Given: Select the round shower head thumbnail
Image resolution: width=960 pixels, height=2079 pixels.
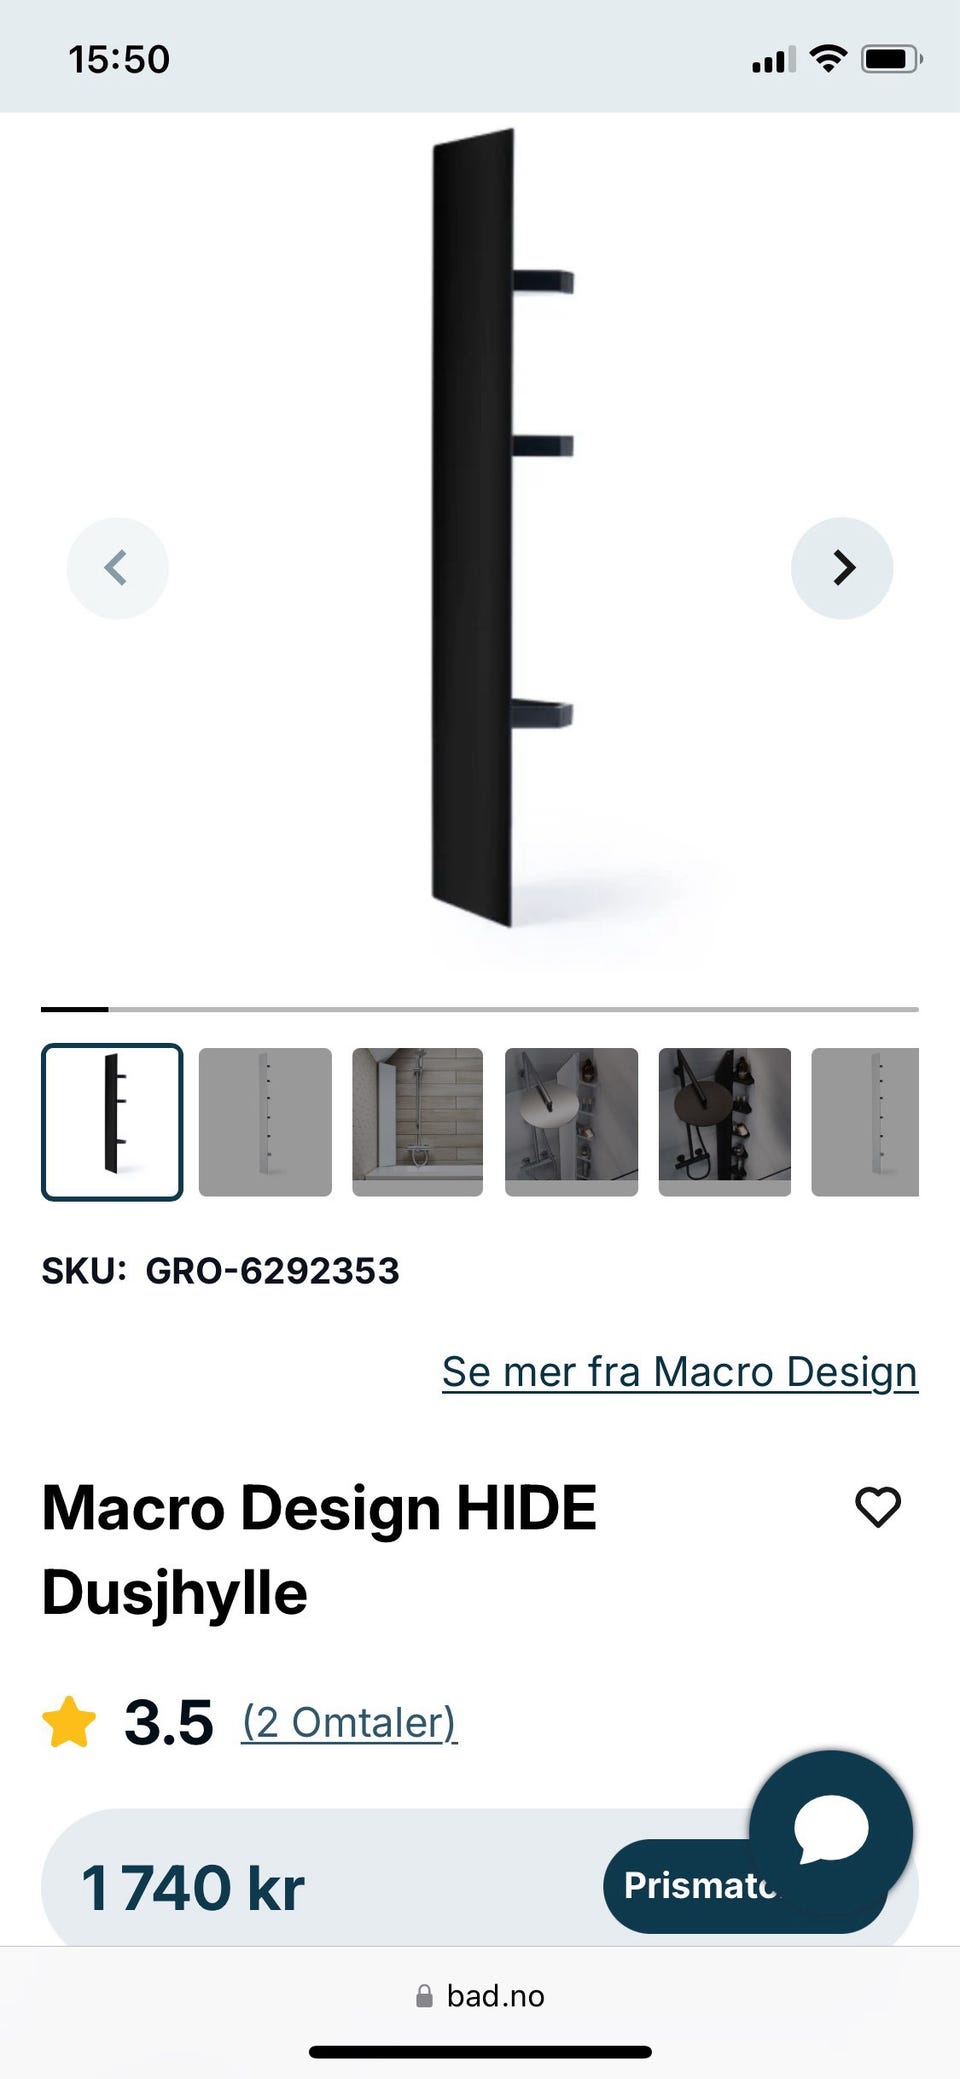Looking at the screenshot, I should (571, 1122).
